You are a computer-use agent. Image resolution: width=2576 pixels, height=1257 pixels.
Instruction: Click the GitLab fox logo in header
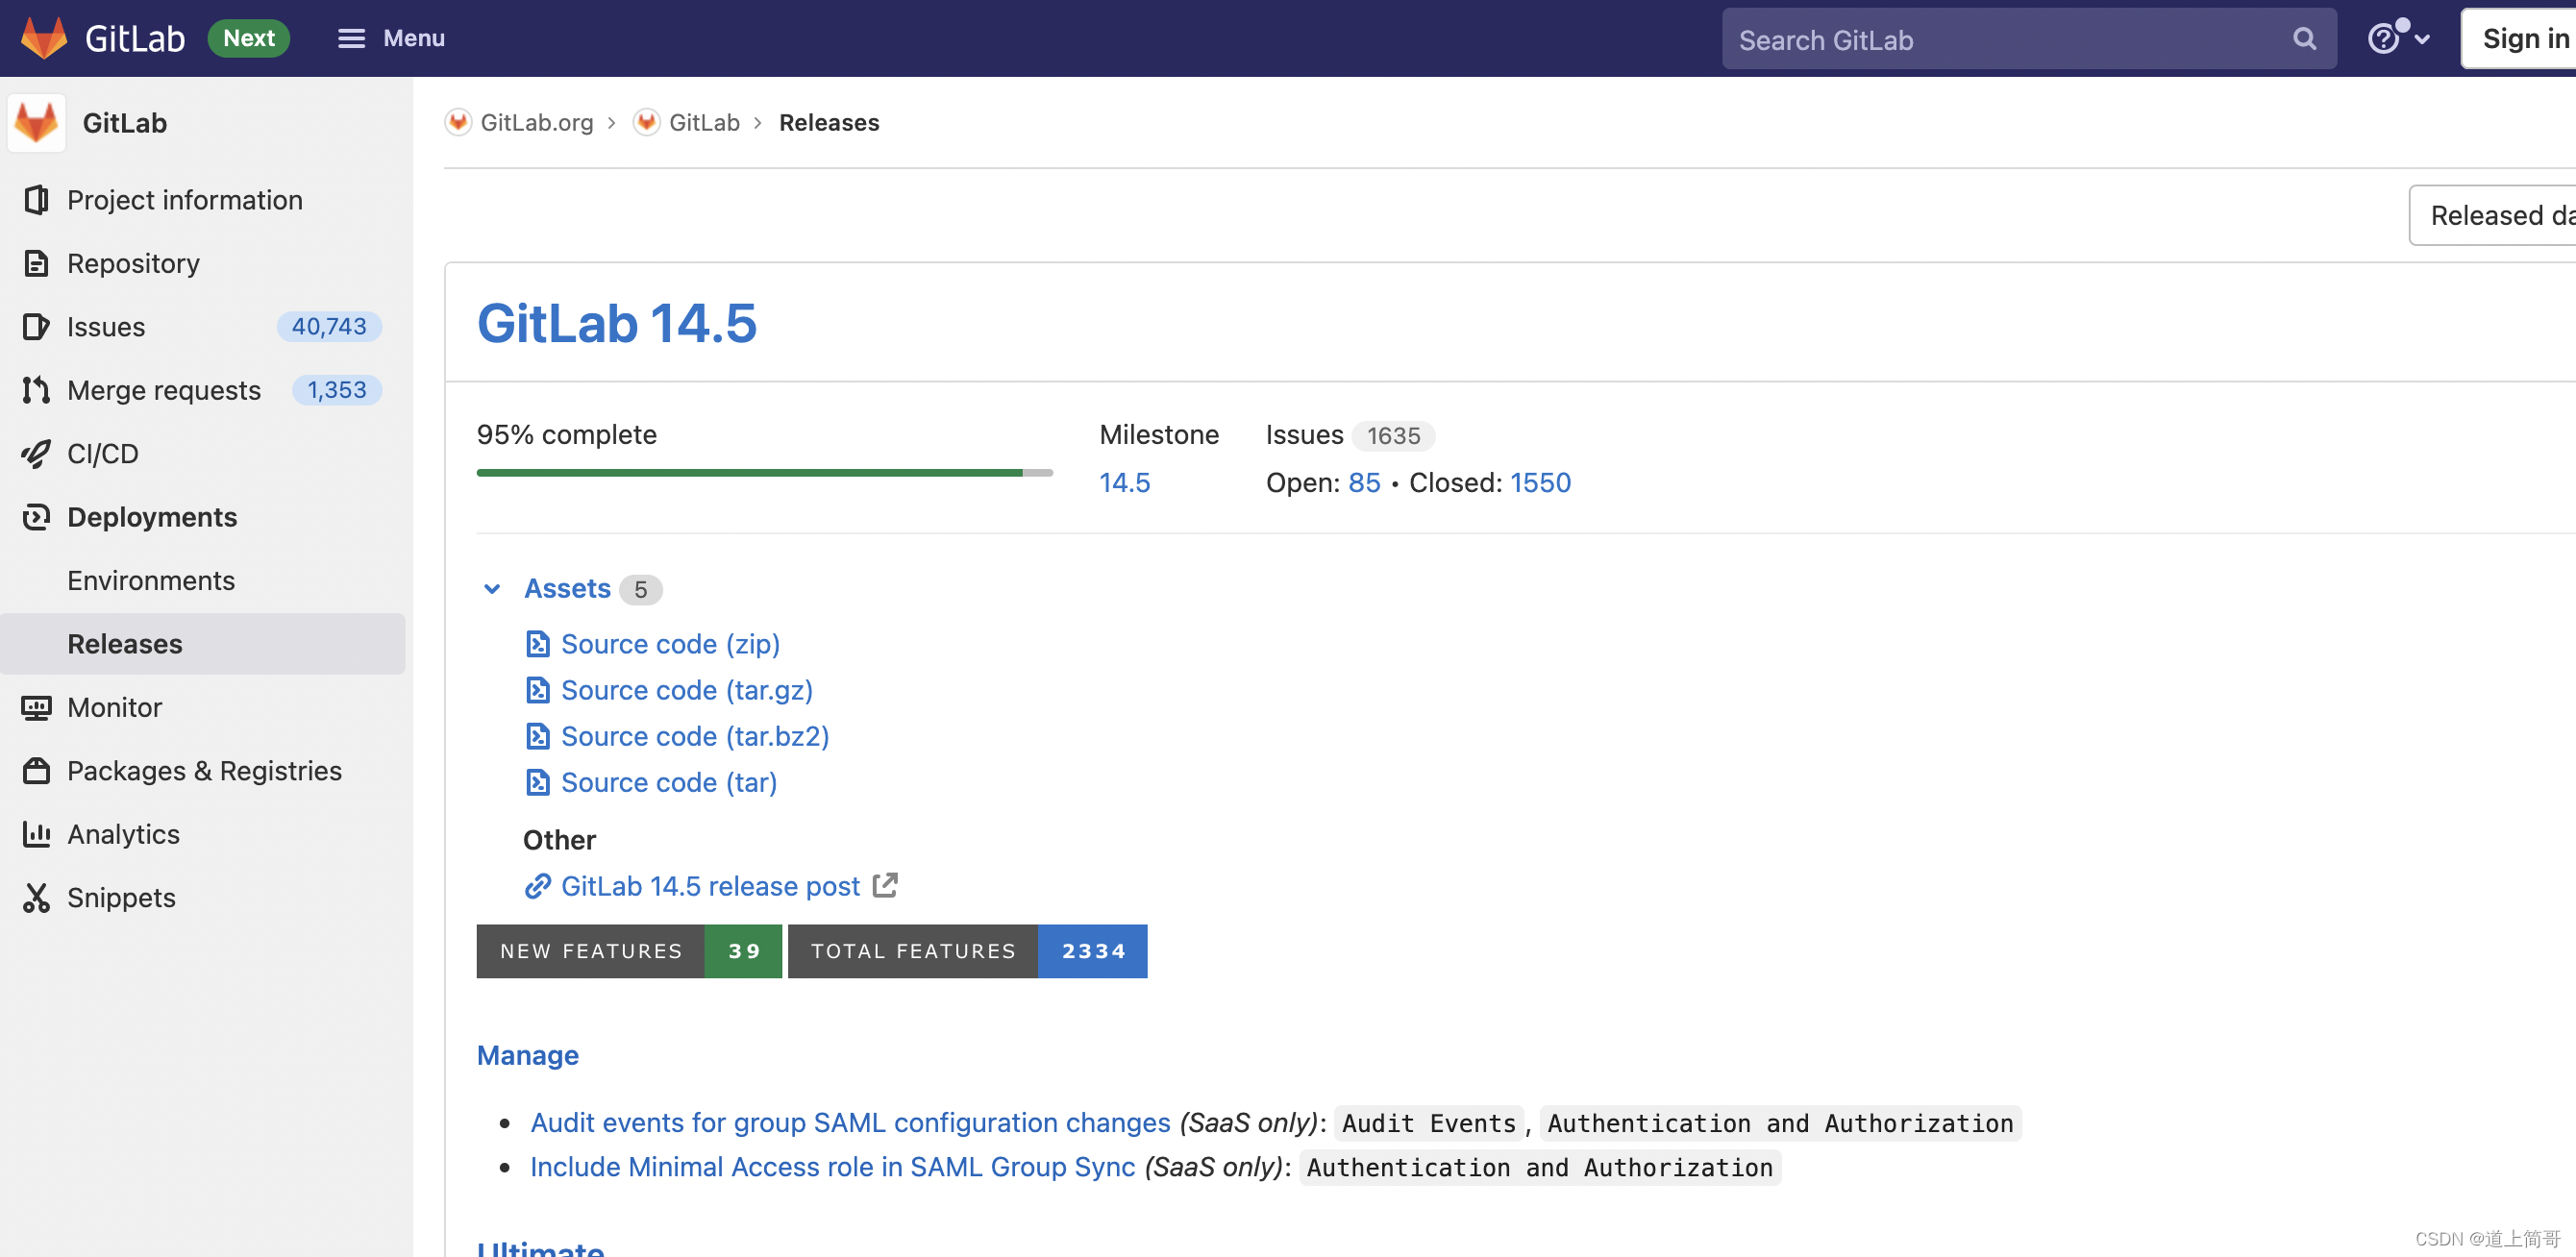43,38
